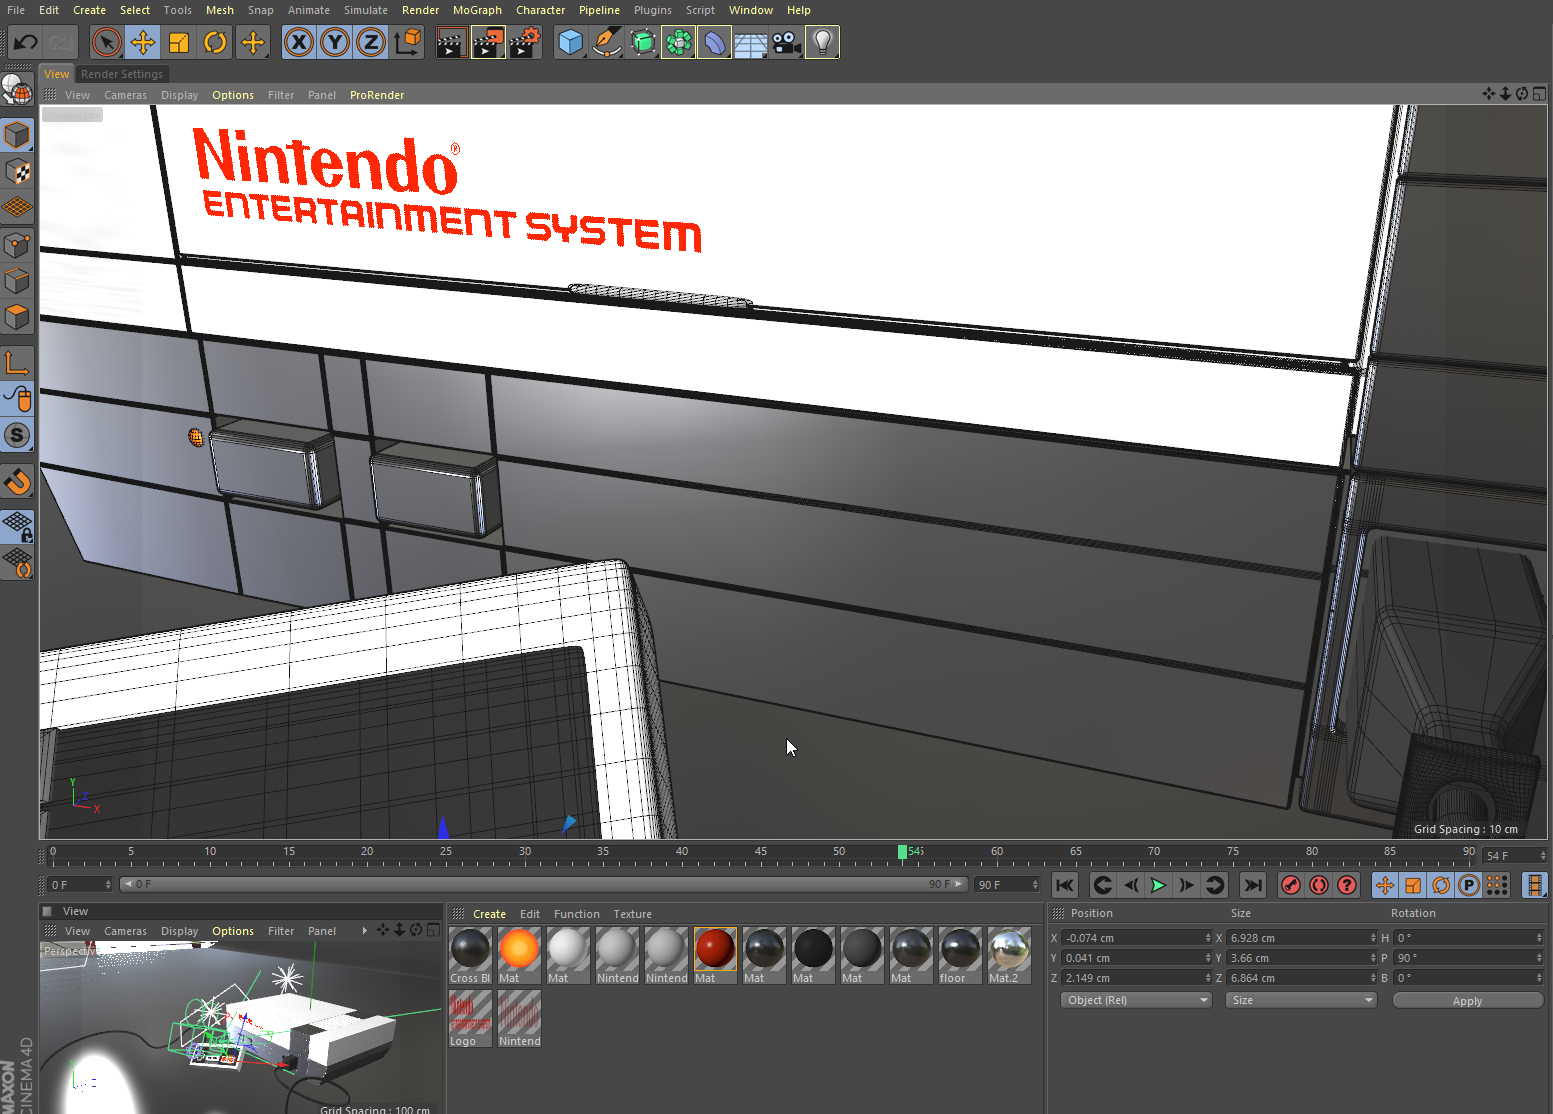Activate the Rotate tool in top toolbar

[215, 43]
